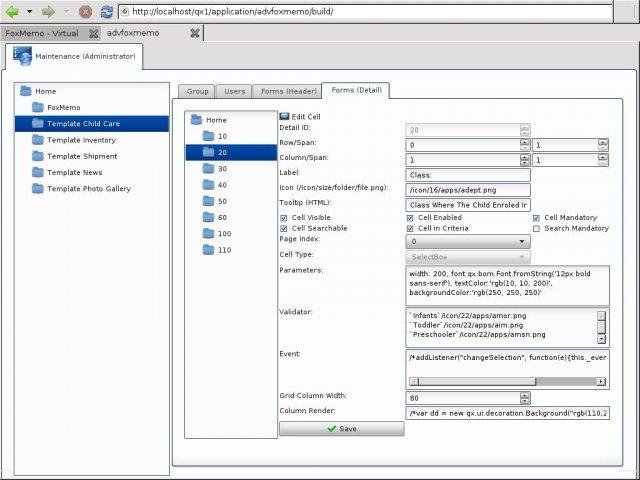Viewport: 640px width, 480px height.
Task: Click the Label input field
Action: (x=468, y=175)
